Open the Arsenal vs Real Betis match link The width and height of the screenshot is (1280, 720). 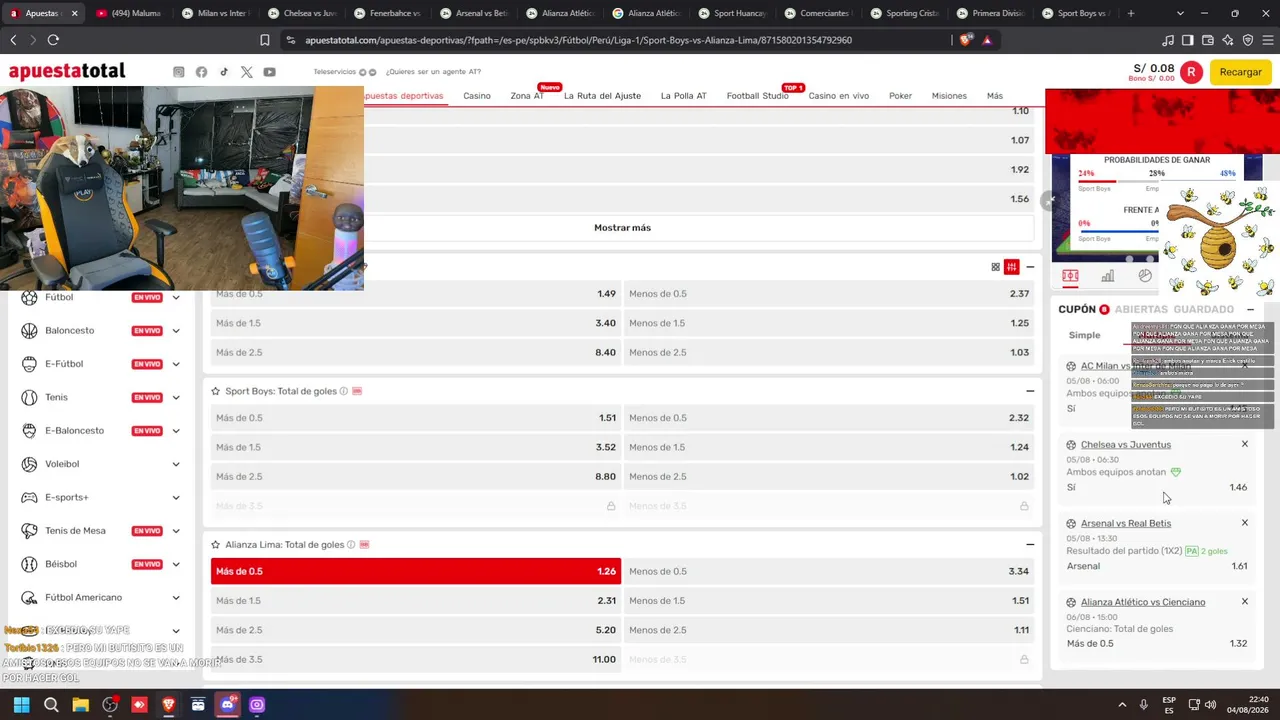[1126, 524]
